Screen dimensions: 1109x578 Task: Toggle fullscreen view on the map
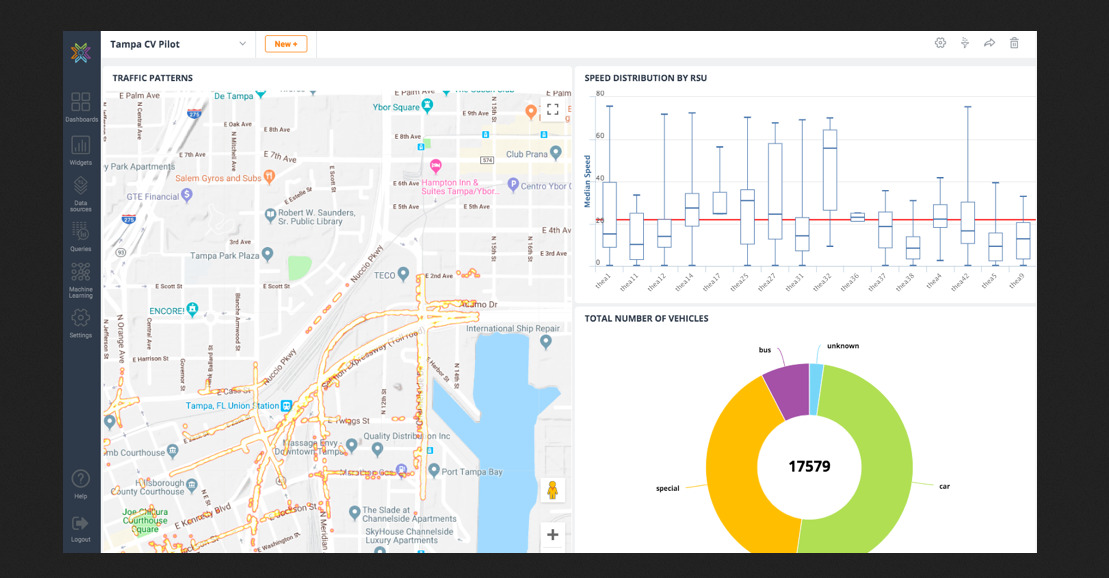(x=552, y=109)
